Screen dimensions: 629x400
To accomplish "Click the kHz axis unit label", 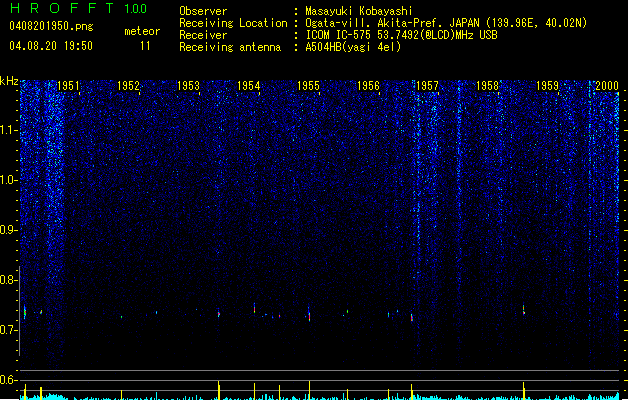I will pyautogui.click(x=9, y=81).
